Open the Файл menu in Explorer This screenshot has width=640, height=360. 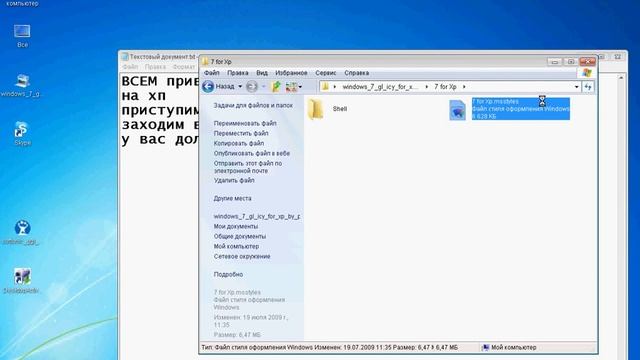(211, 73)
